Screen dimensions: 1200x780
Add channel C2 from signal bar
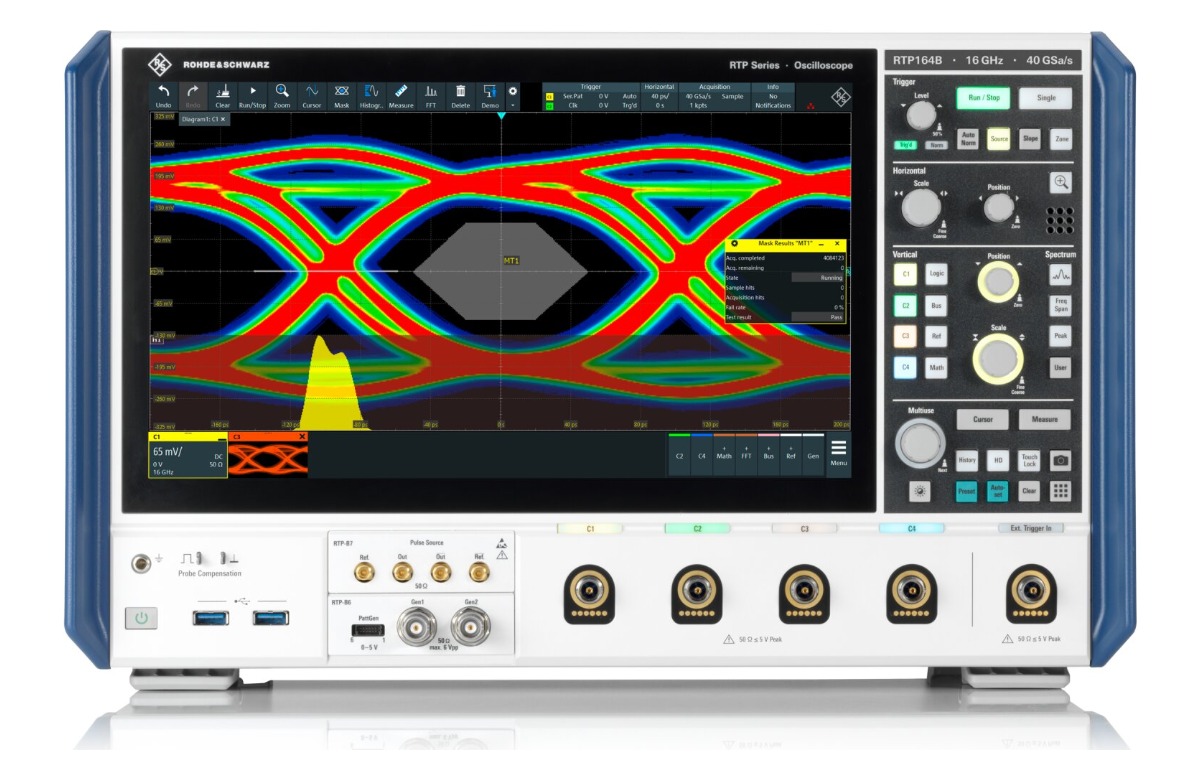point(679,453)
